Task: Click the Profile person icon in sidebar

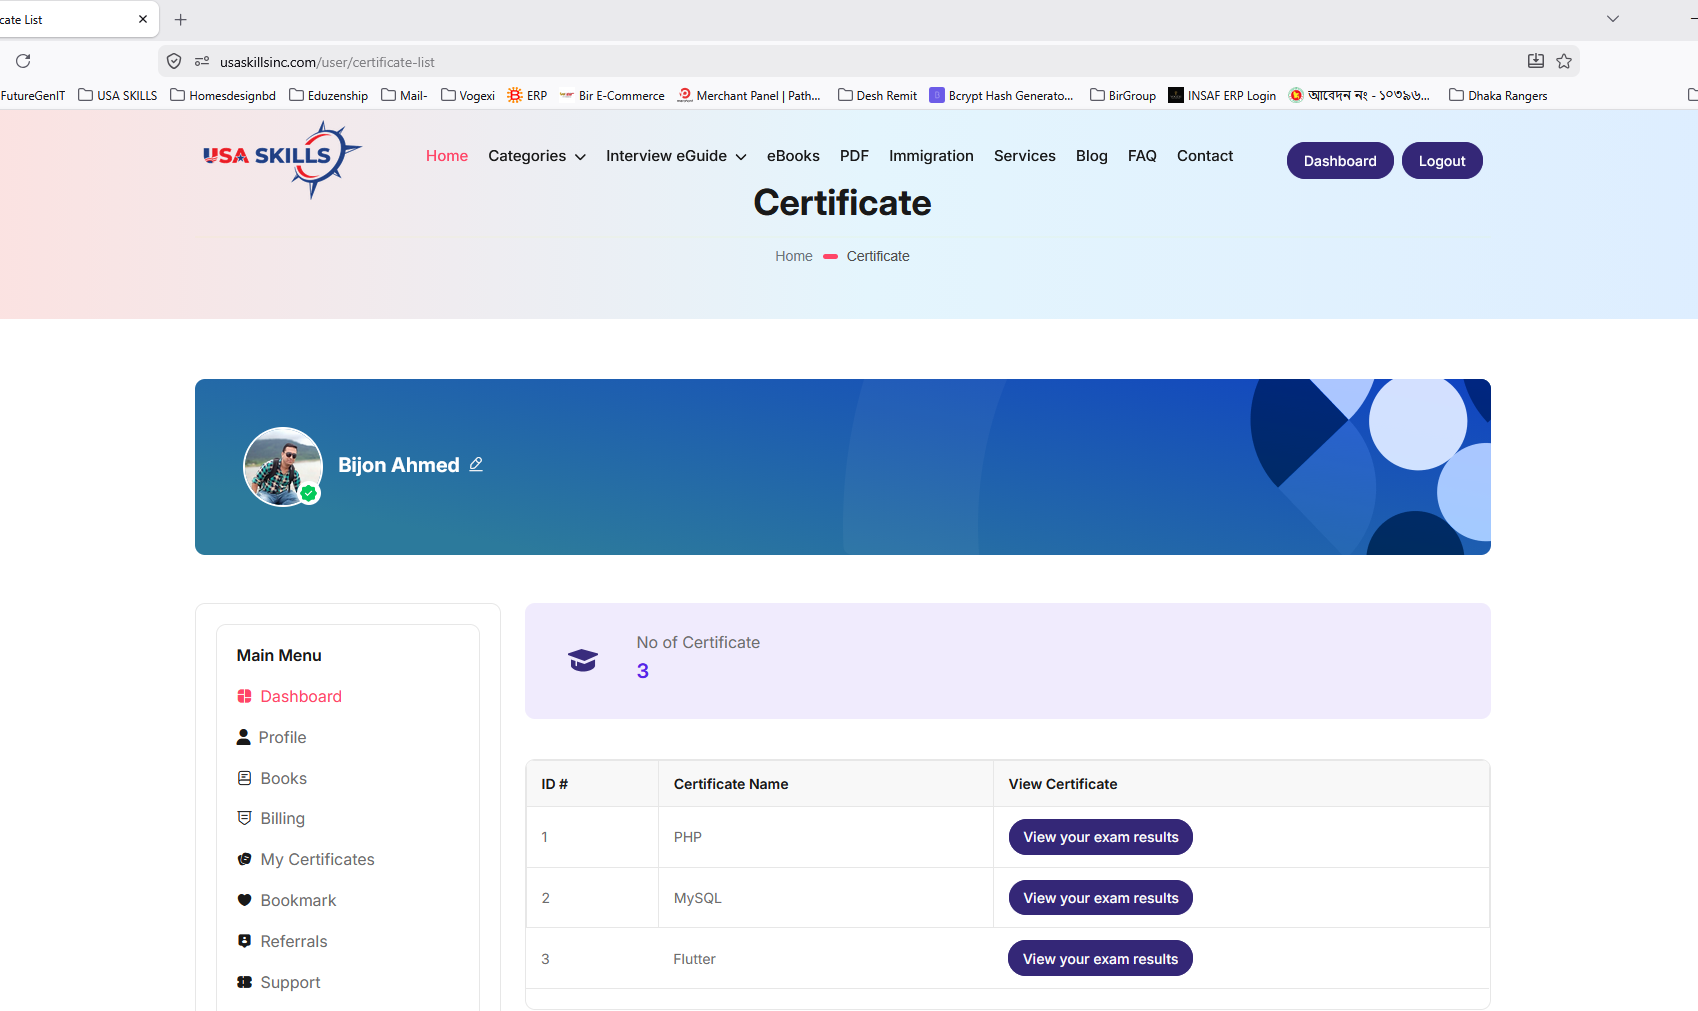Action: [243, 737]
